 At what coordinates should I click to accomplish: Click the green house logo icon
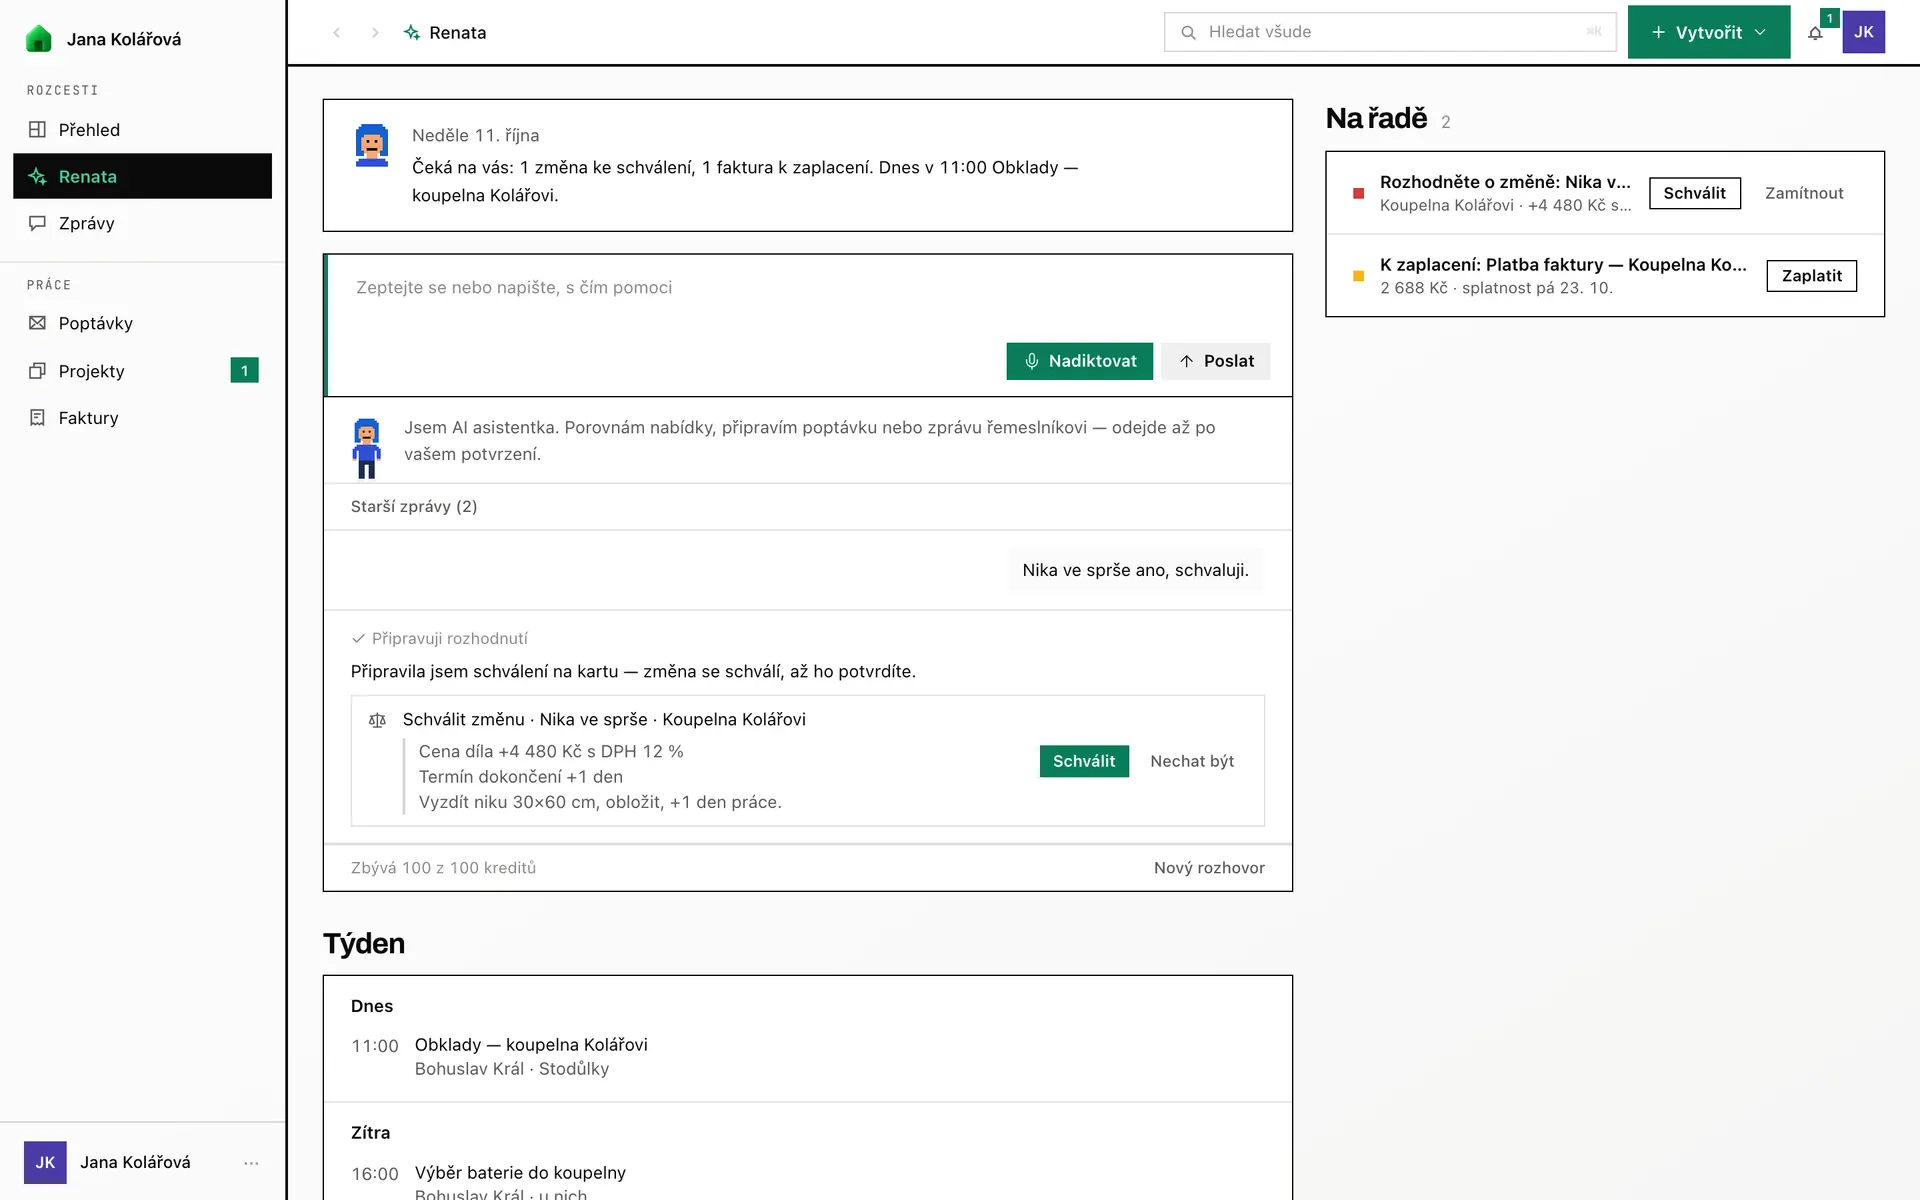point(38,38)
